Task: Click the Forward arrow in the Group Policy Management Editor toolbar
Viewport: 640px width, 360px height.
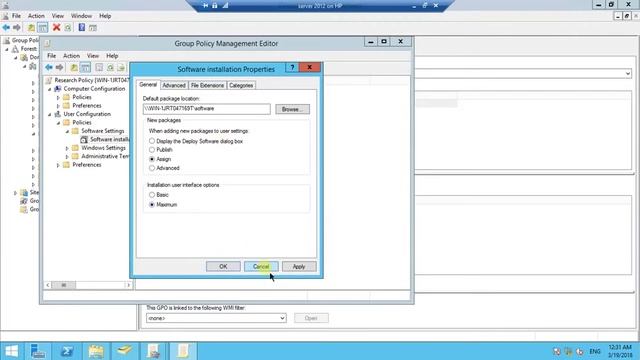Action: pyautogui.click(x=60, y=67)
